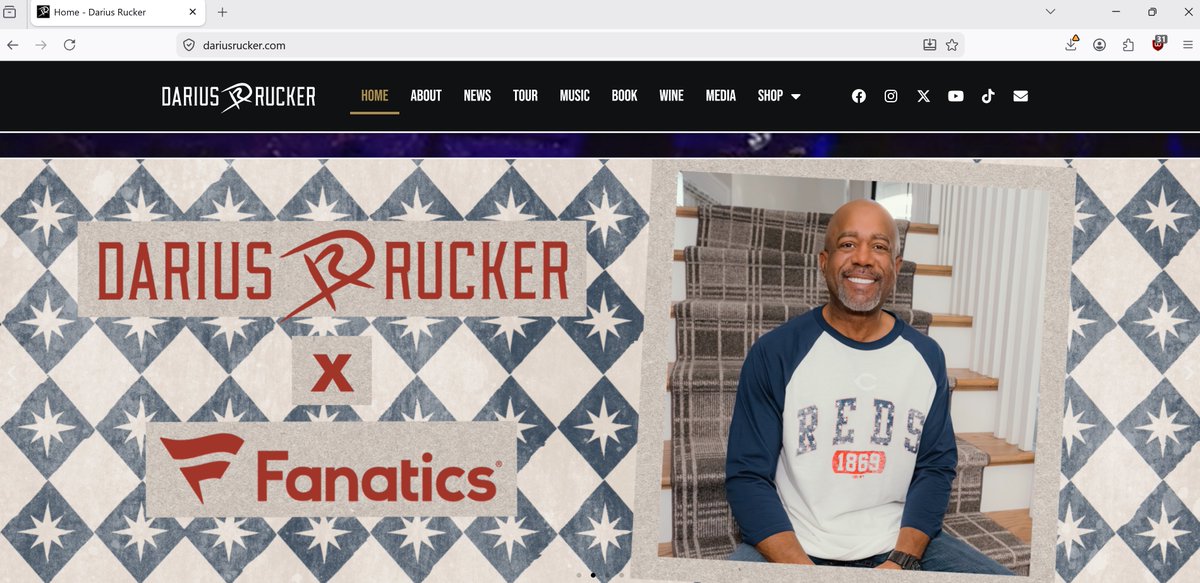Click the red Darius Rucker banner title

click(332, 269)
